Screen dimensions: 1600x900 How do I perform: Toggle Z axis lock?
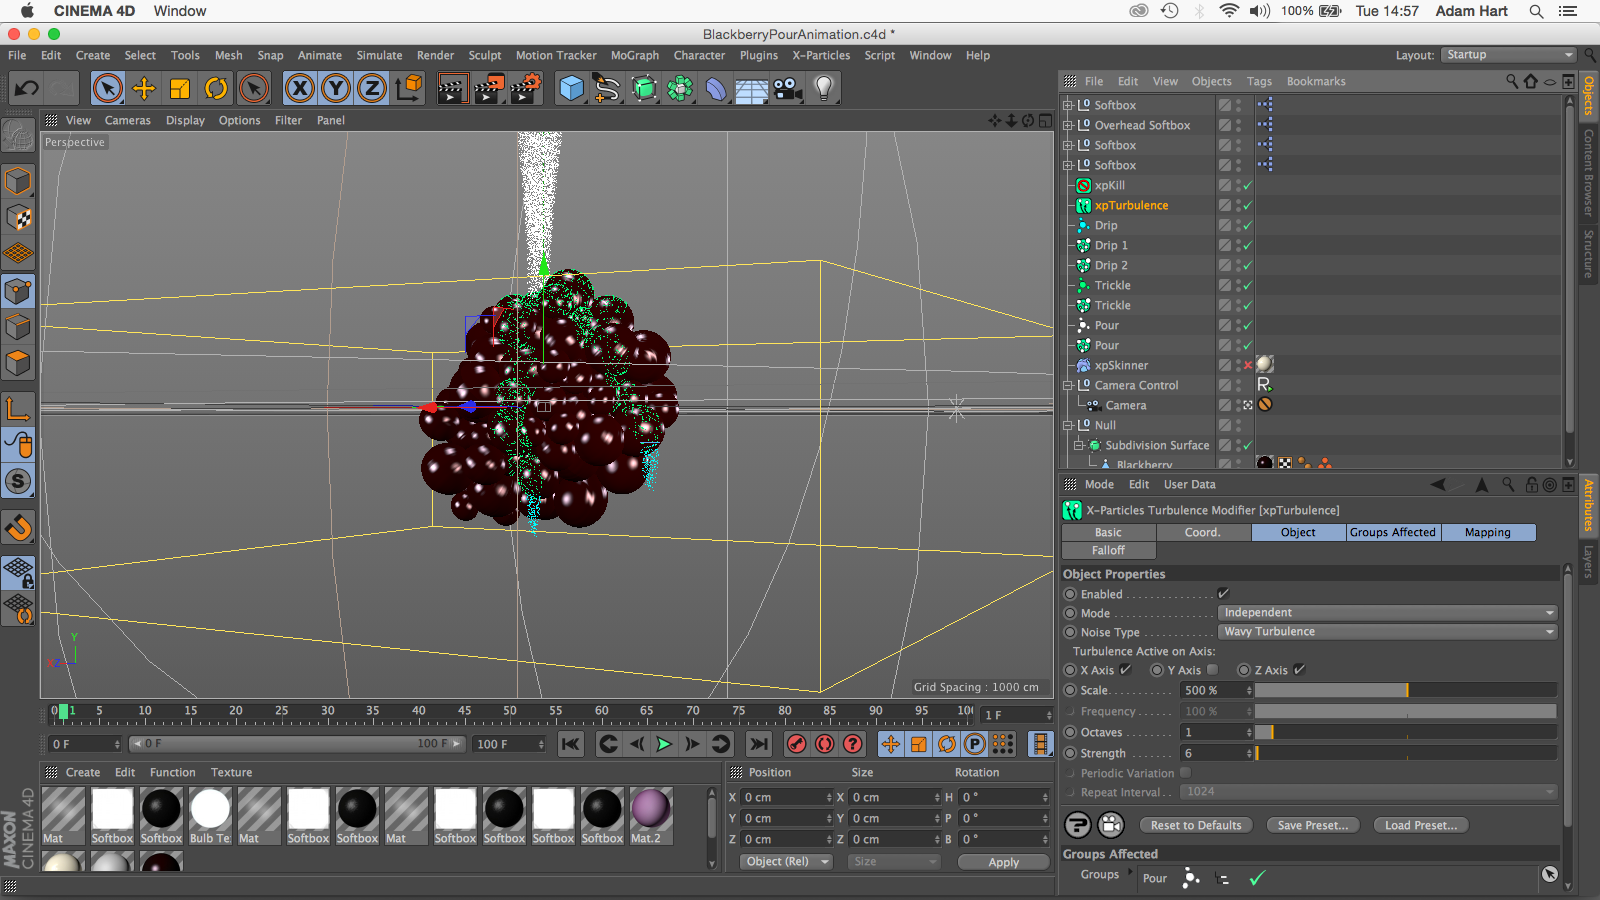[x=372, y=88]
